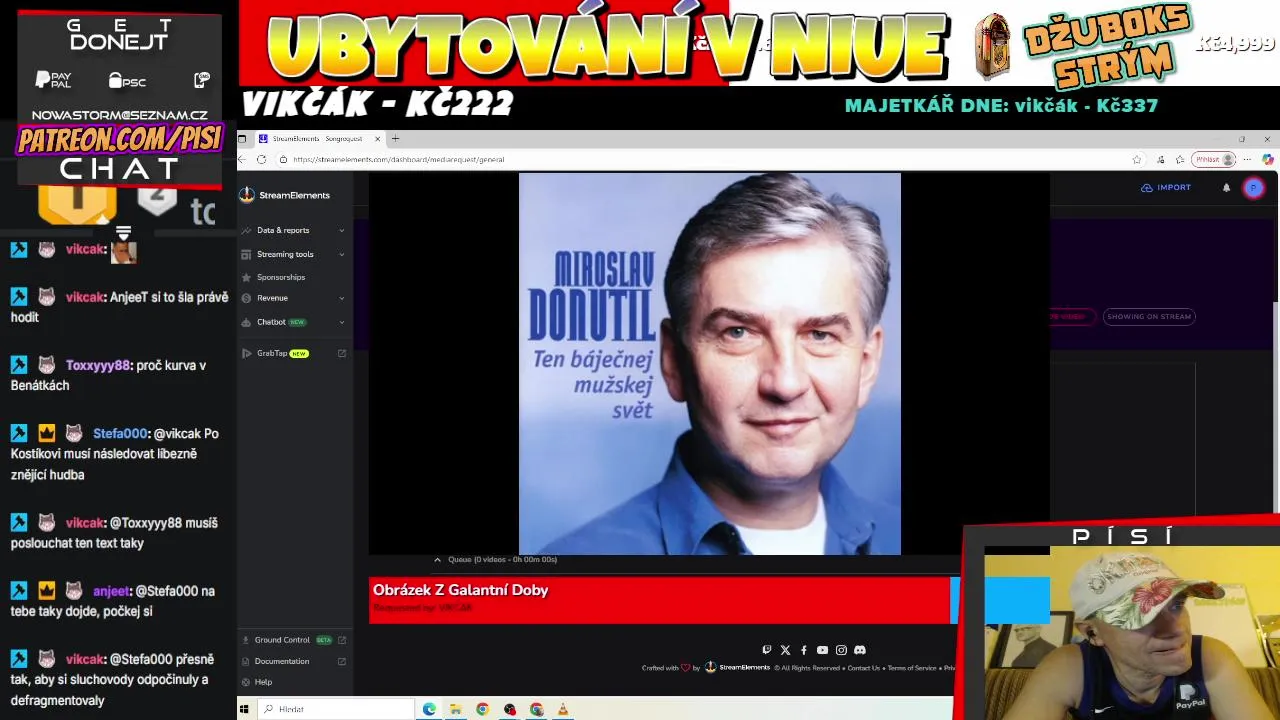
Task: Open the notifications bell
Action: 1226,187
